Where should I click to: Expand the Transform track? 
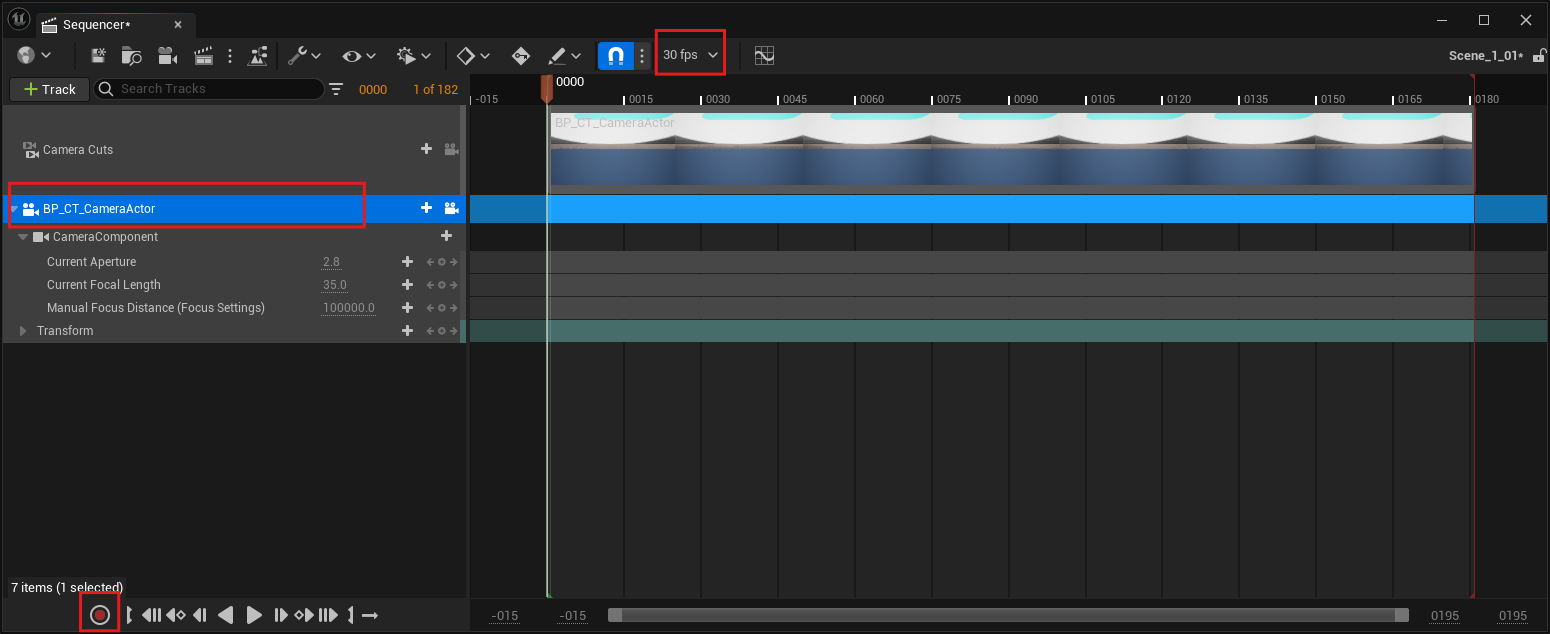(x=23, y=331)
